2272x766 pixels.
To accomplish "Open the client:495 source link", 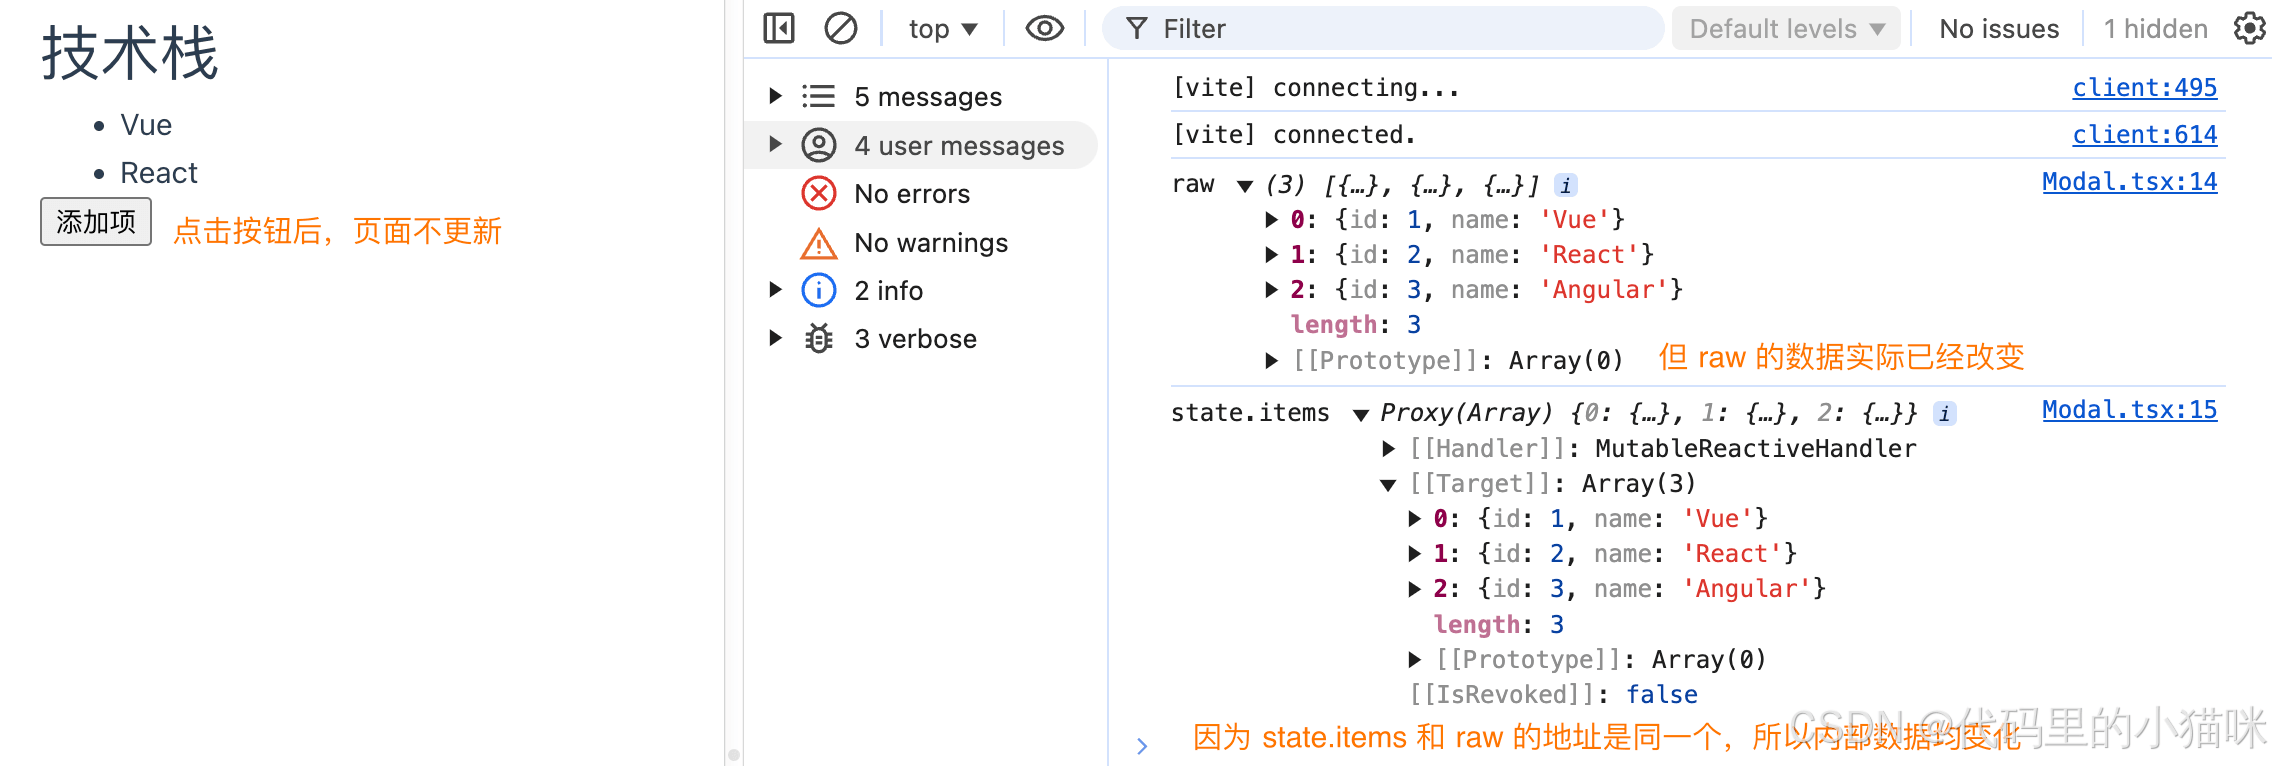I will [2144, 88].
